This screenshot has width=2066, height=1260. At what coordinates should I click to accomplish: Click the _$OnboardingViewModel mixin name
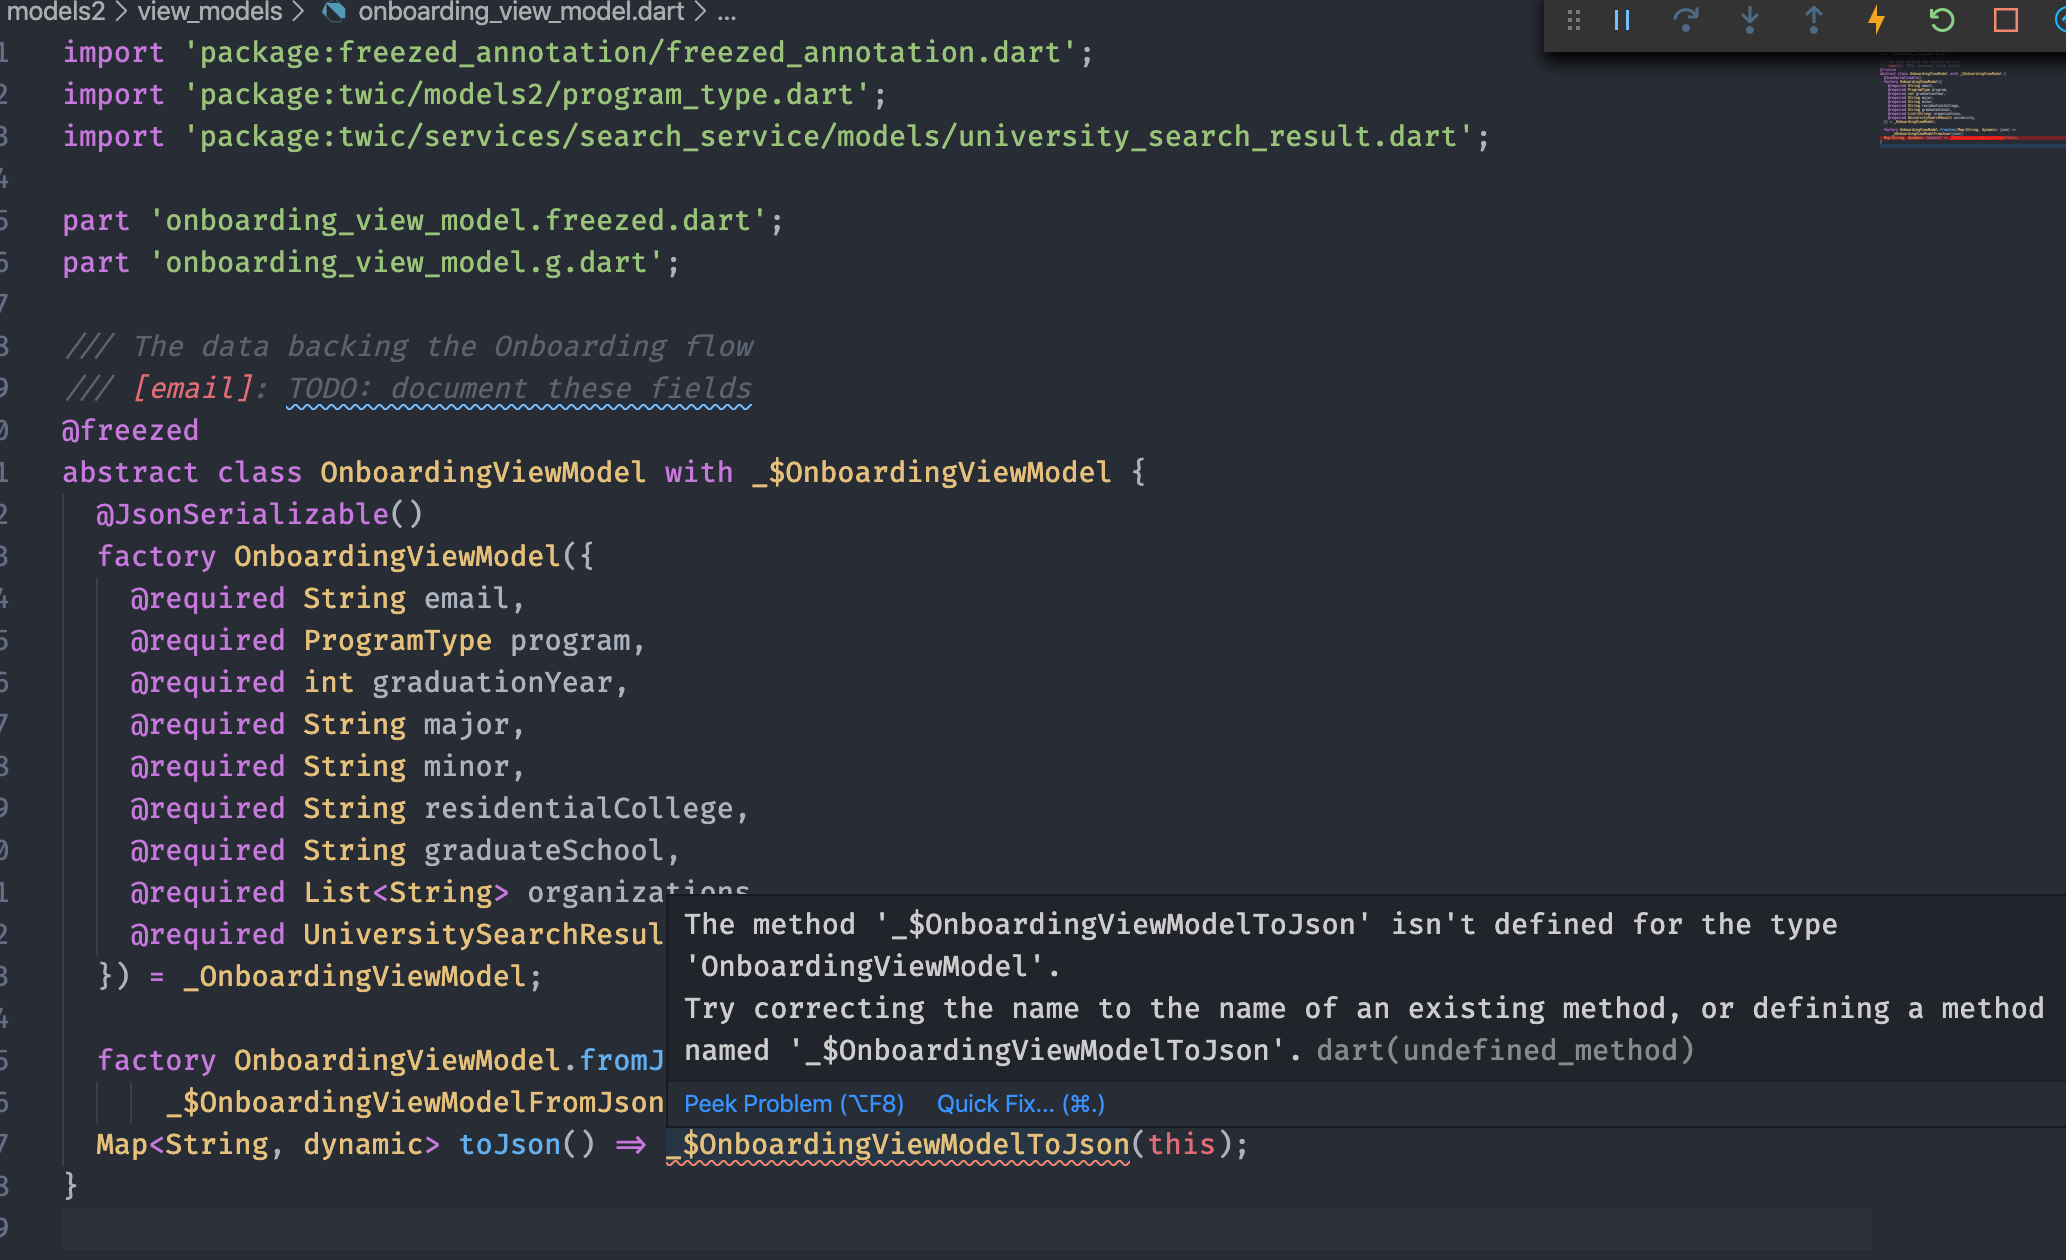932,472
